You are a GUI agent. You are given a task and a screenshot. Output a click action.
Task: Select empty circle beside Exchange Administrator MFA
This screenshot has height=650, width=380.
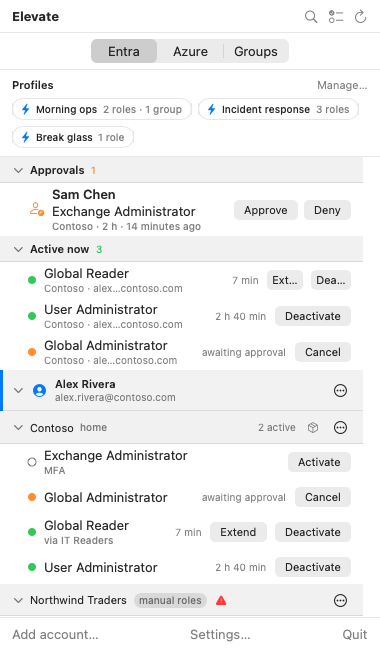click(x=32, y=462)
